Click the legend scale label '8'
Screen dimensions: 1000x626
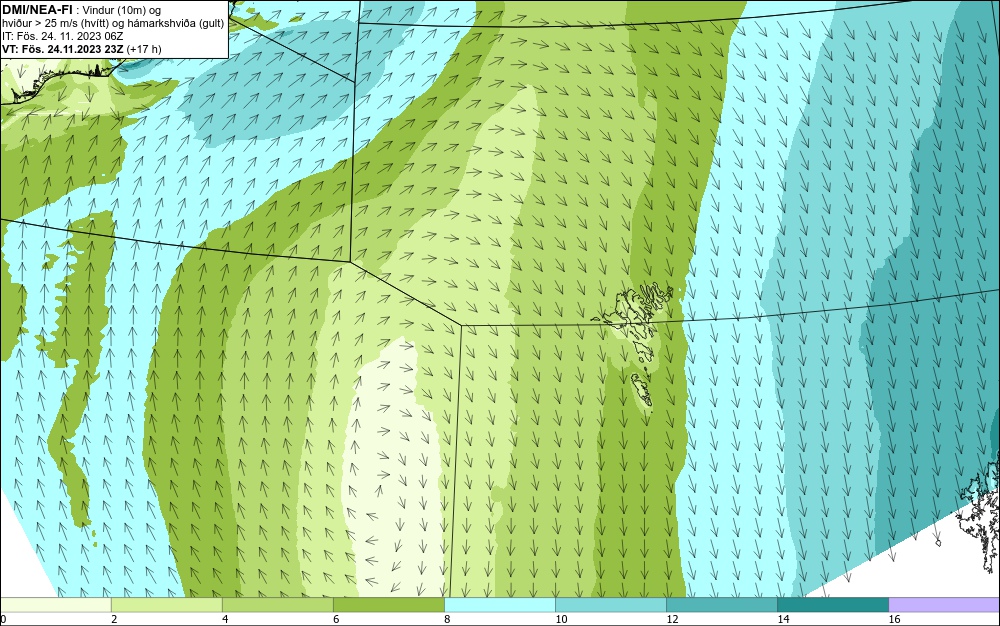pos(447,619)
